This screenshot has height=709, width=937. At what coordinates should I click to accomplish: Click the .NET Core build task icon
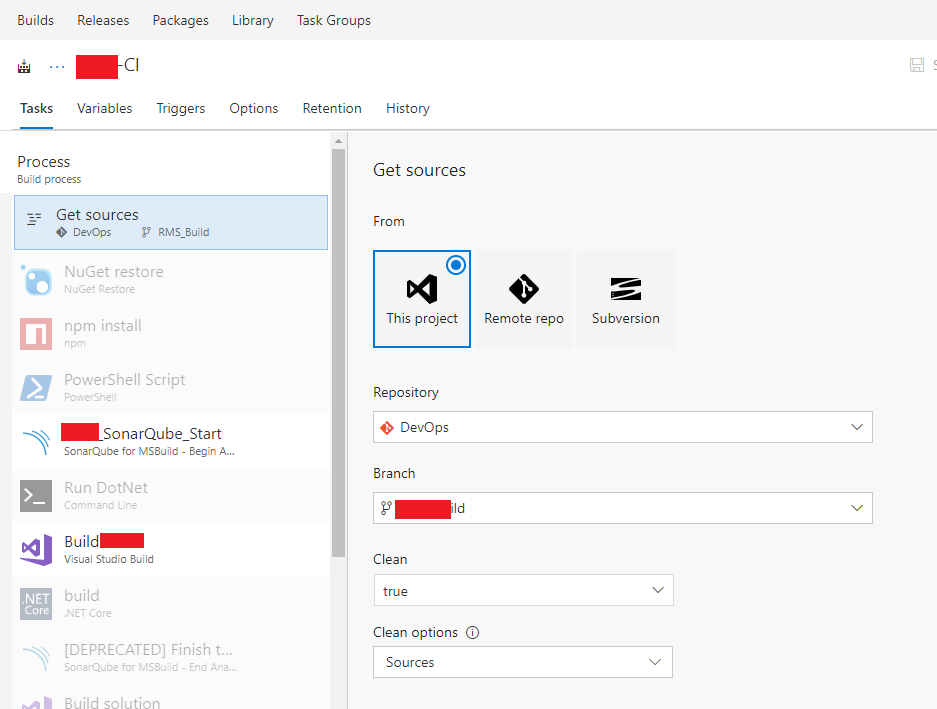coord(36,604)
